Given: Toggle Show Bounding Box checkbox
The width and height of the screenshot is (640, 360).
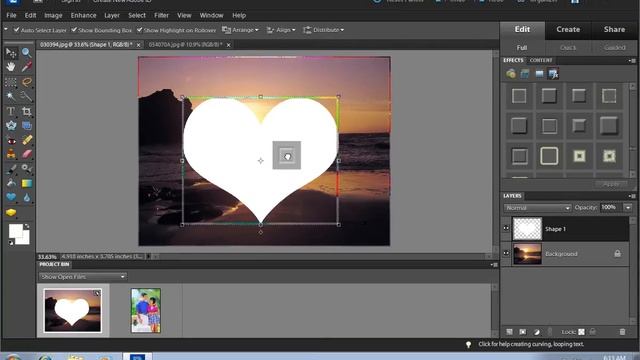Looking at the screenshot, I should (74, 30).
